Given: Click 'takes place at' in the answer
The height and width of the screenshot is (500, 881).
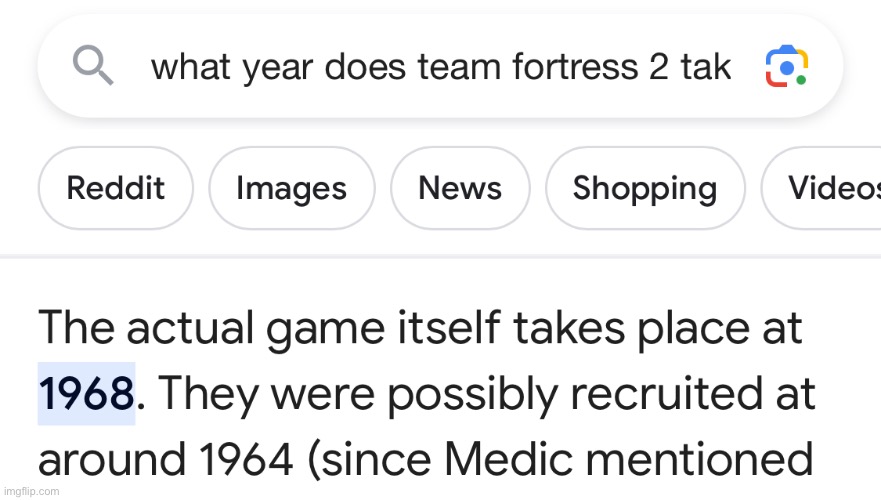Looking at the screenshot, I should point(657,329).
